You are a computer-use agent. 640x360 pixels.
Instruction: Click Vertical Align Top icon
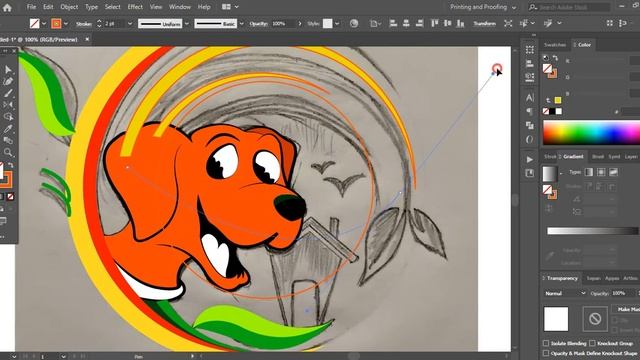pyautogui.click(x=435, y=24)
